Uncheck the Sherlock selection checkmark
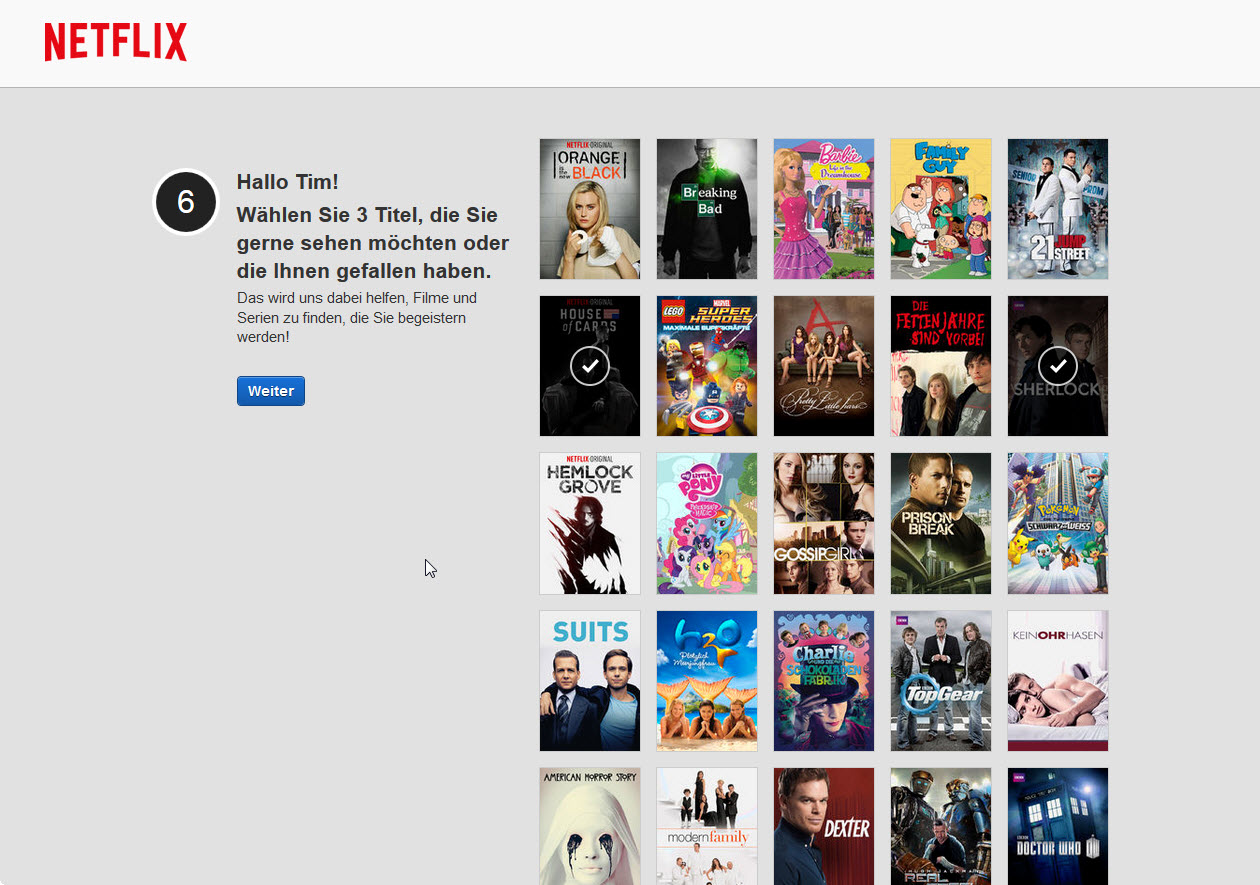 1057,365
